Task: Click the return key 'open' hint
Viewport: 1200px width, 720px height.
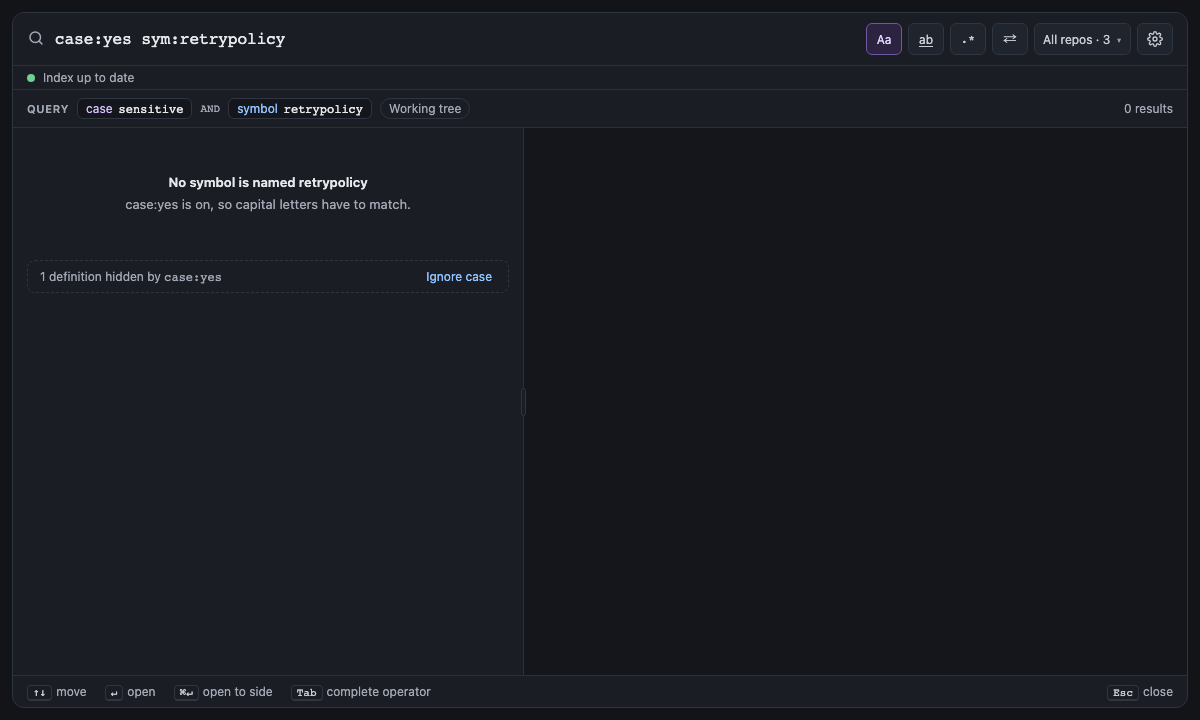Action: (130, 692)
